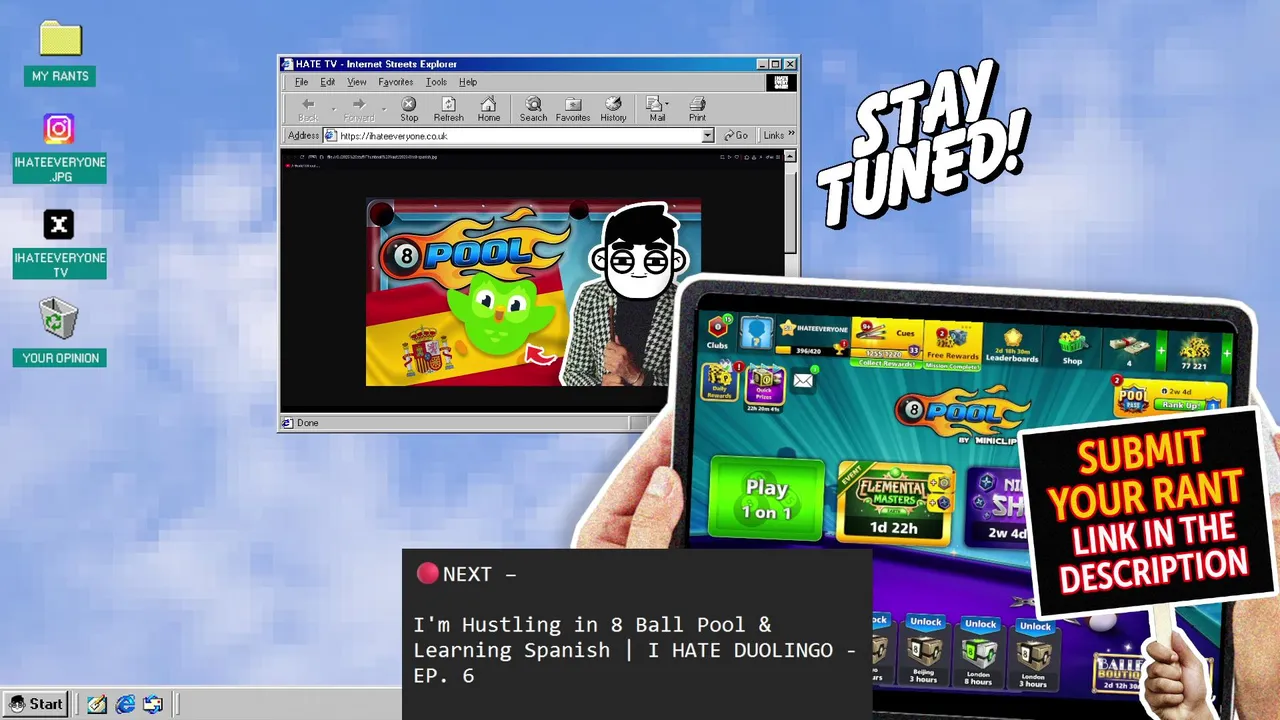Viewport: 1280px width, 720px height.
Task: Click the Done status bar text
Action: pos(307,423)
